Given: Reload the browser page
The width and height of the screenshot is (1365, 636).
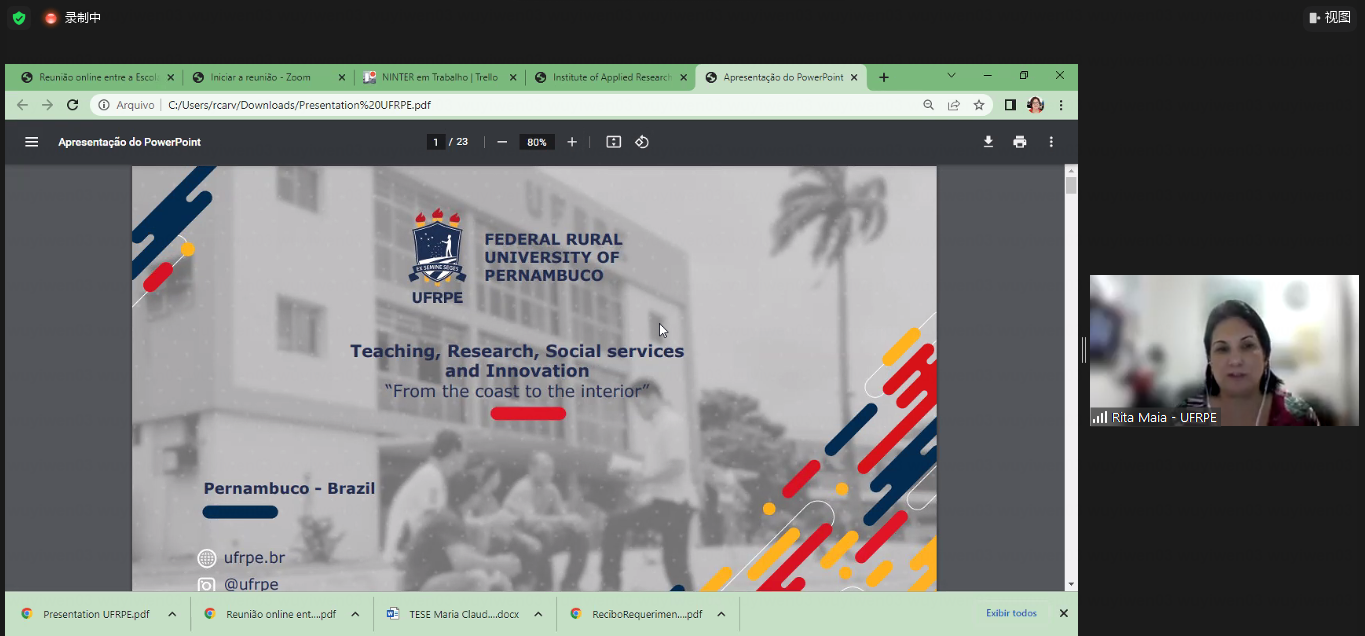Looking at the screenshot, I should (72, 105).
